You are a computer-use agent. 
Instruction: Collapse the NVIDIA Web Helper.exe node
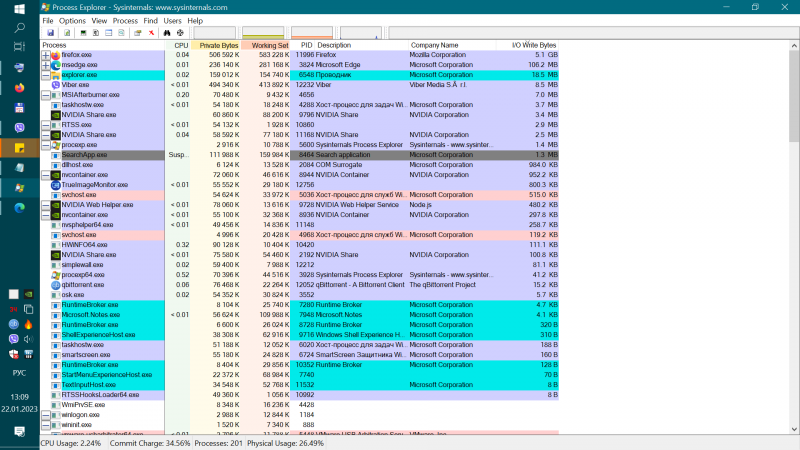(x=45, y=205)
